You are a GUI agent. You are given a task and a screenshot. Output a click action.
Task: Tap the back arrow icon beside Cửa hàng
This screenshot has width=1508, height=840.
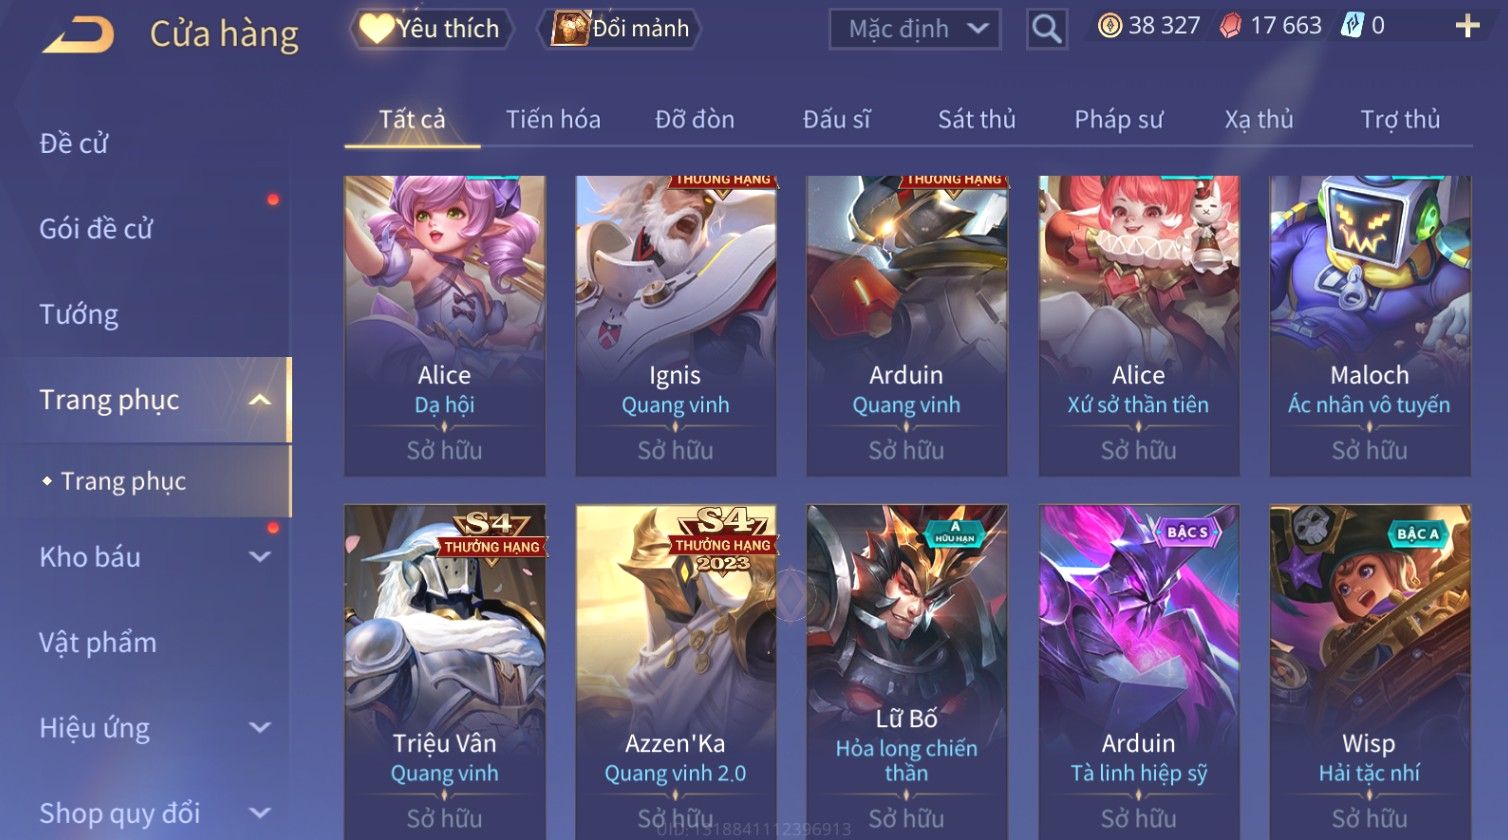point(78,34)
